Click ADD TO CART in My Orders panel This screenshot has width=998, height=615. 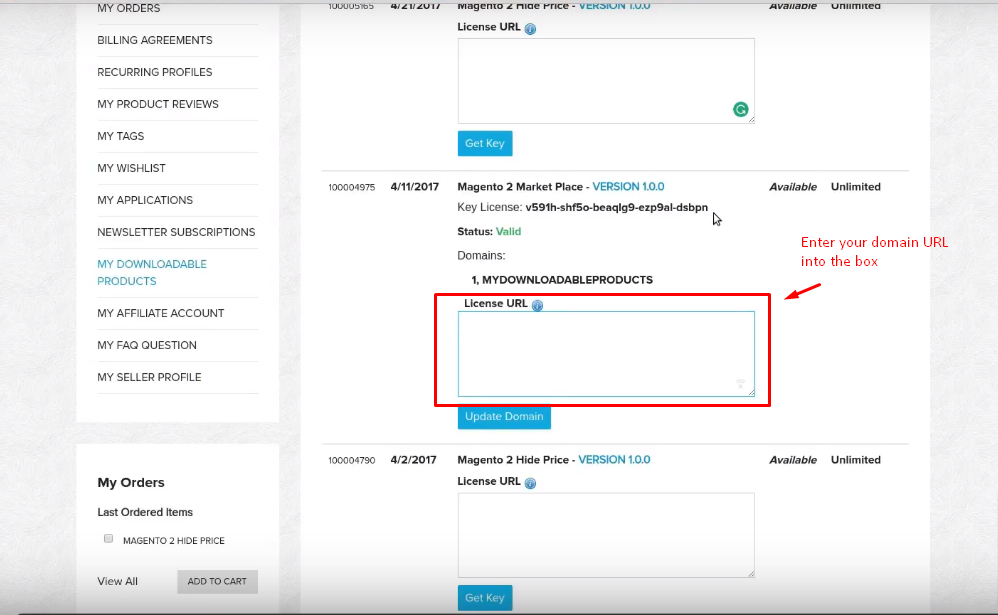tap(217, 581)
